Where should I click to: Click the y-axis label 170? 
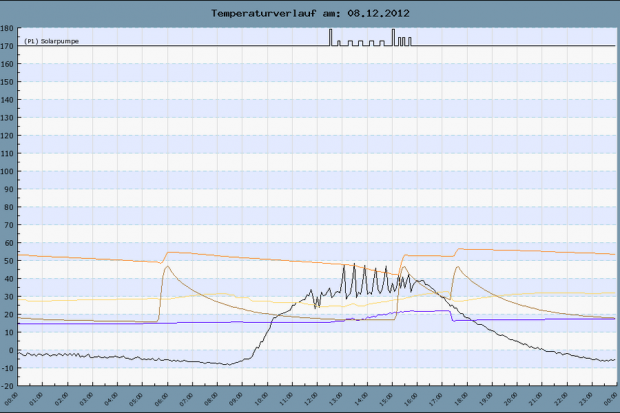click(x=7, y=46)
